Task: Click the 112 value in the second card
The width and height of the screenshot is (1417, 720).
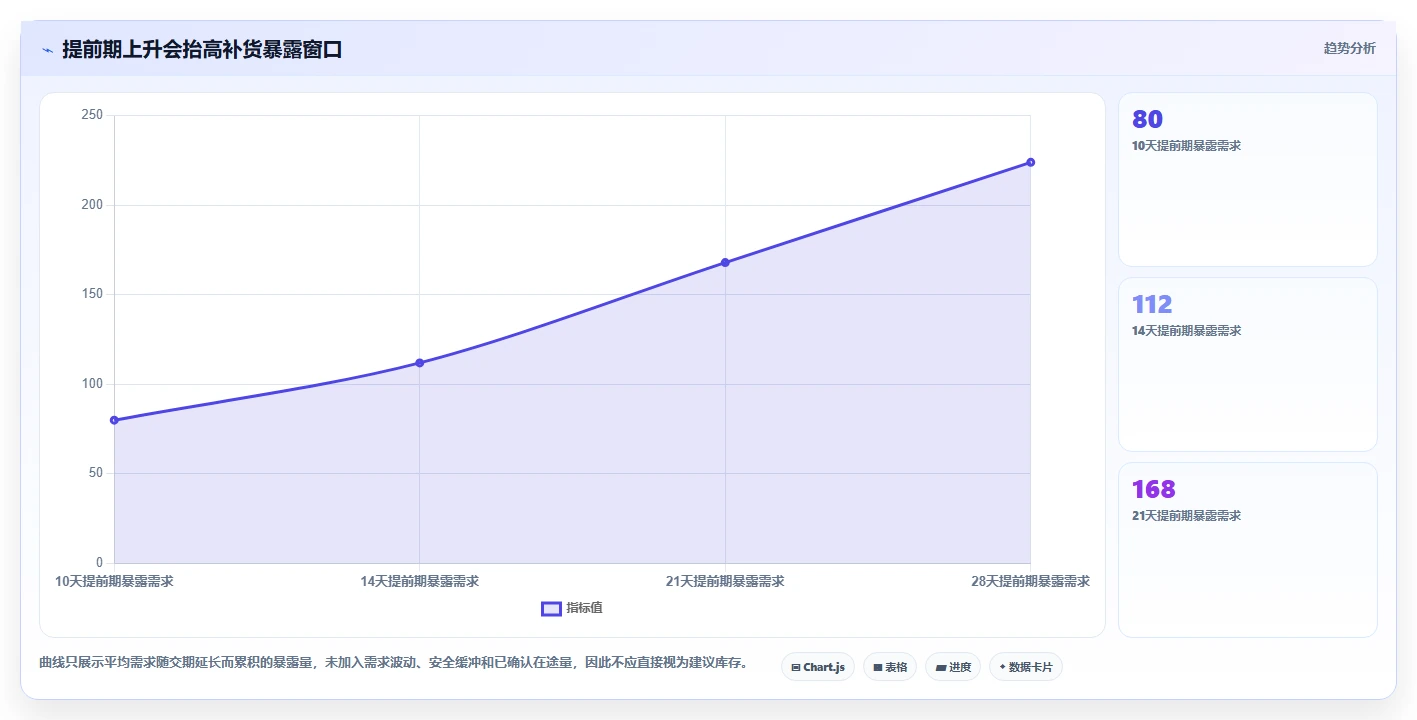Action: 1152,305
